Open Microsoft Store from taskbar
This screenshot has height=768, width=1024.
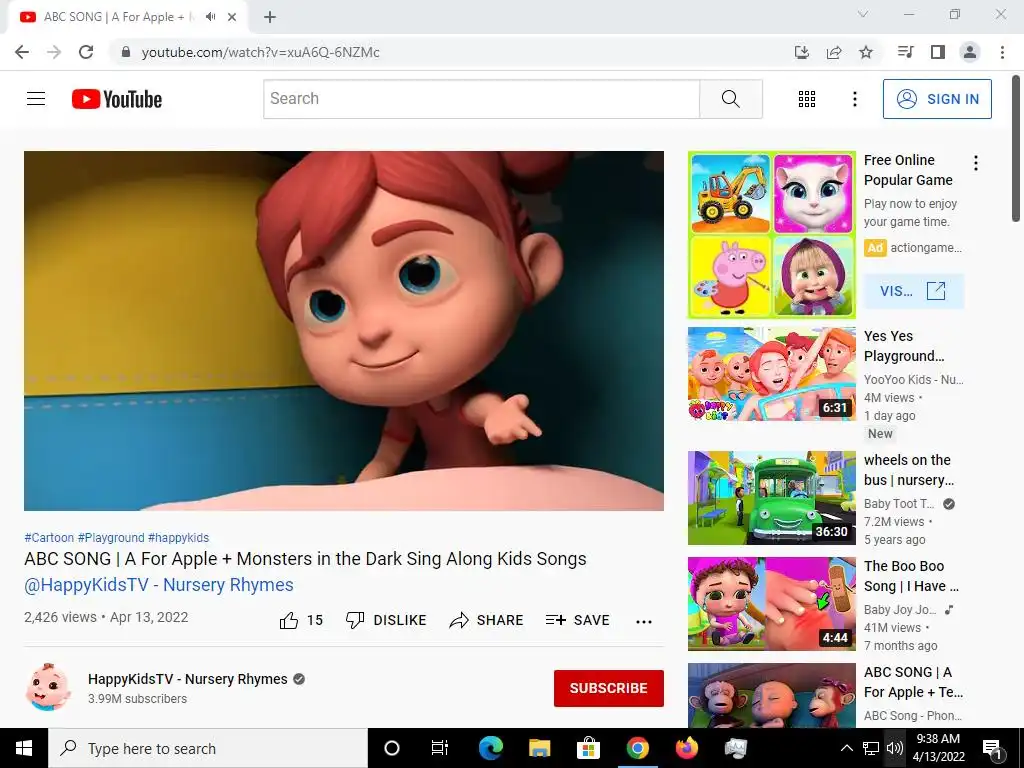point(588,748)
